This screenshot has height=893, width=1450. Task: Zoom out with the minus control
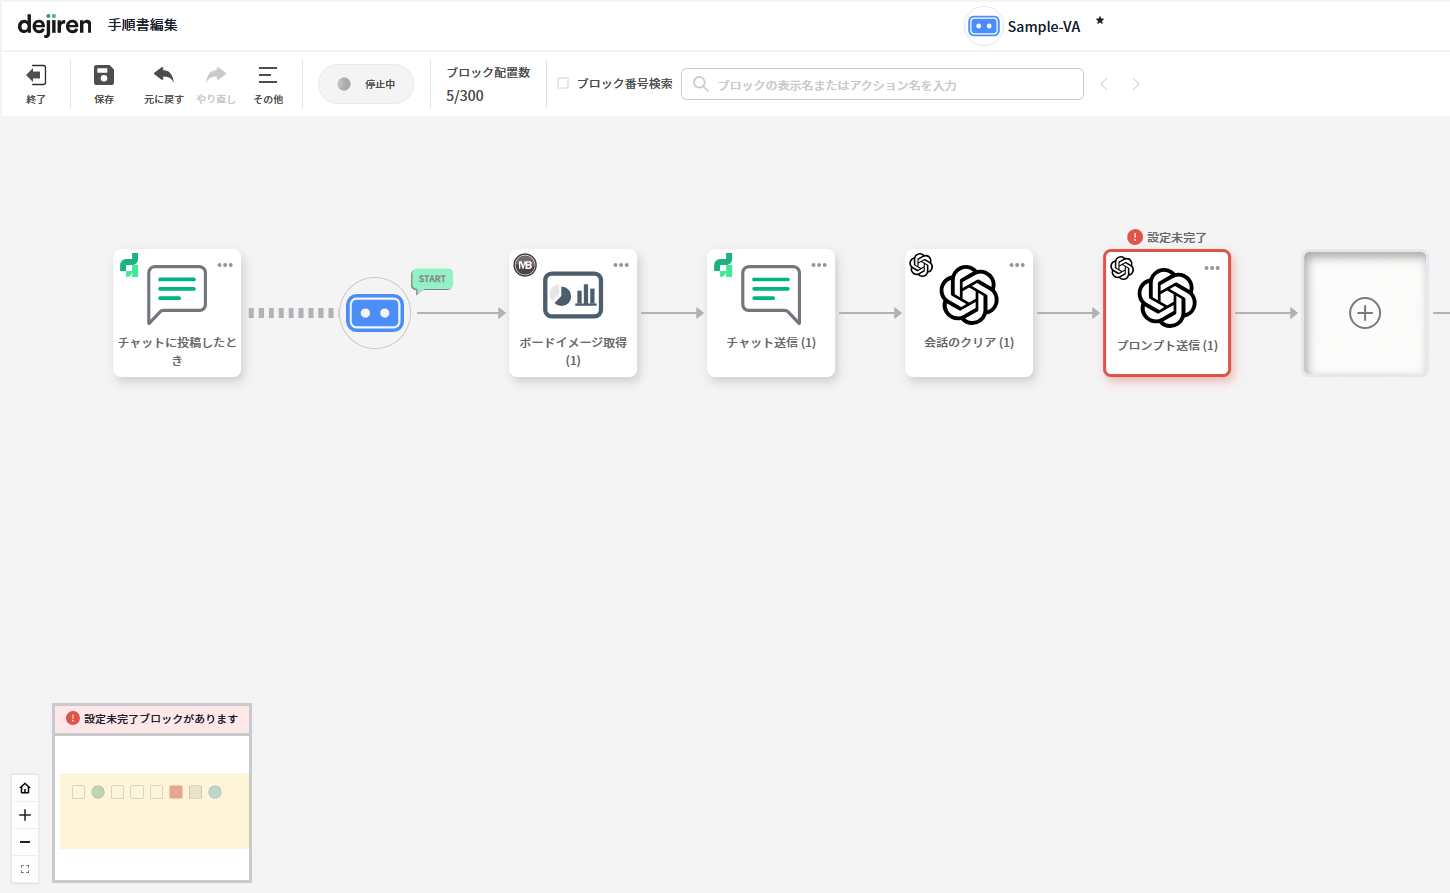tap(25, 842)
